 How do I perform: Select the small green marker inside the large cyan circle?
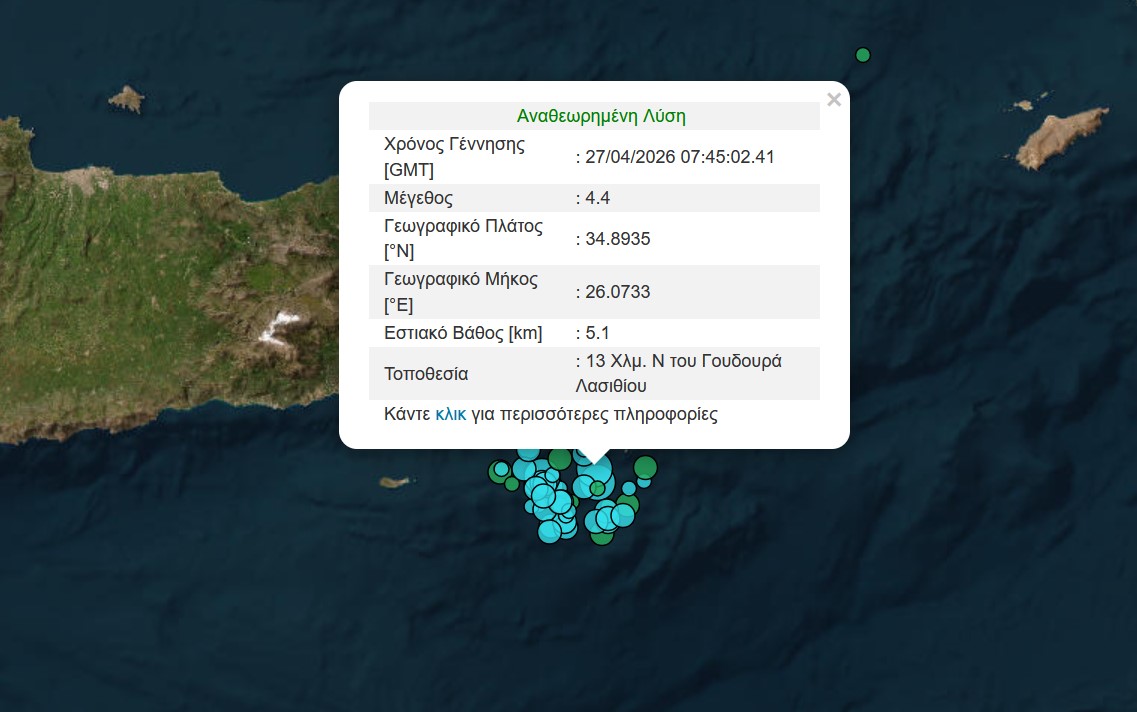click(597, 488)
